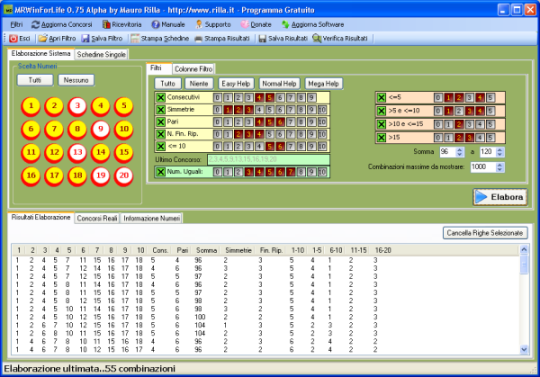Click the results list scroll-down arrow
The width and height of the screenshot is (540, 377).
click(524, 349)
